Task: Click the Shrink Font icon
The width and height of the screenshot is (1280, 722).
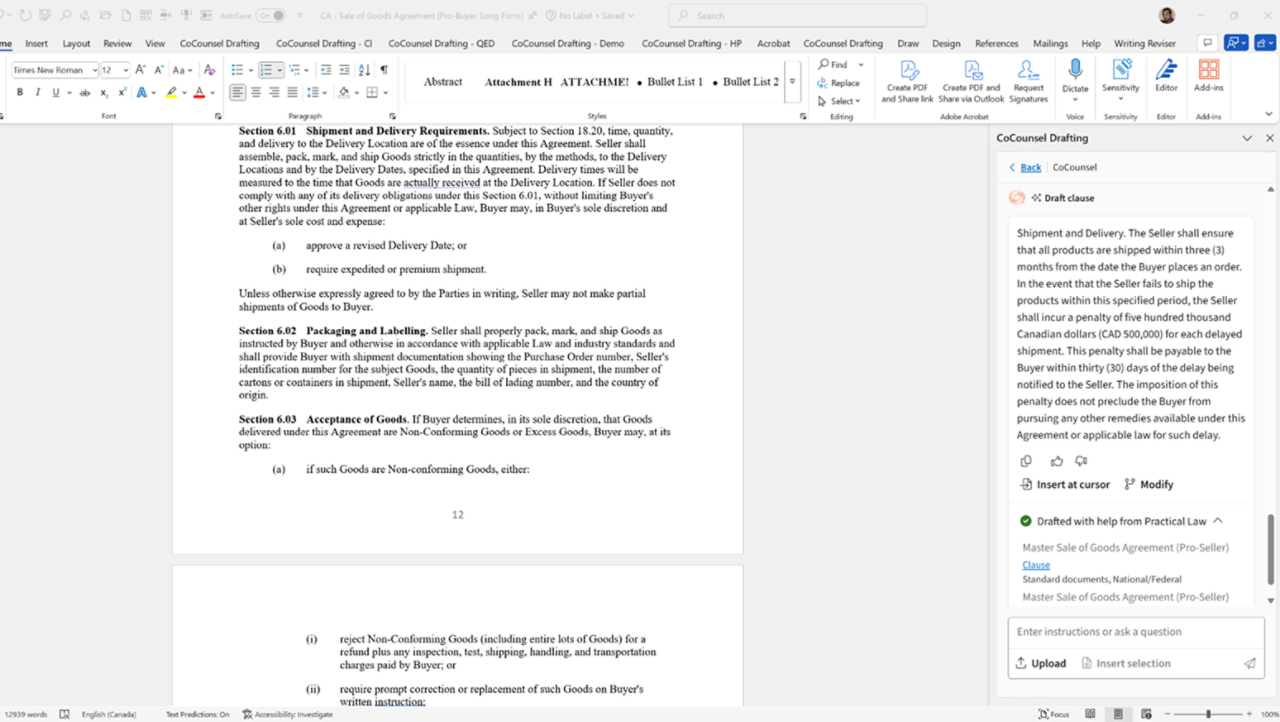Action: tap(159, 70)
